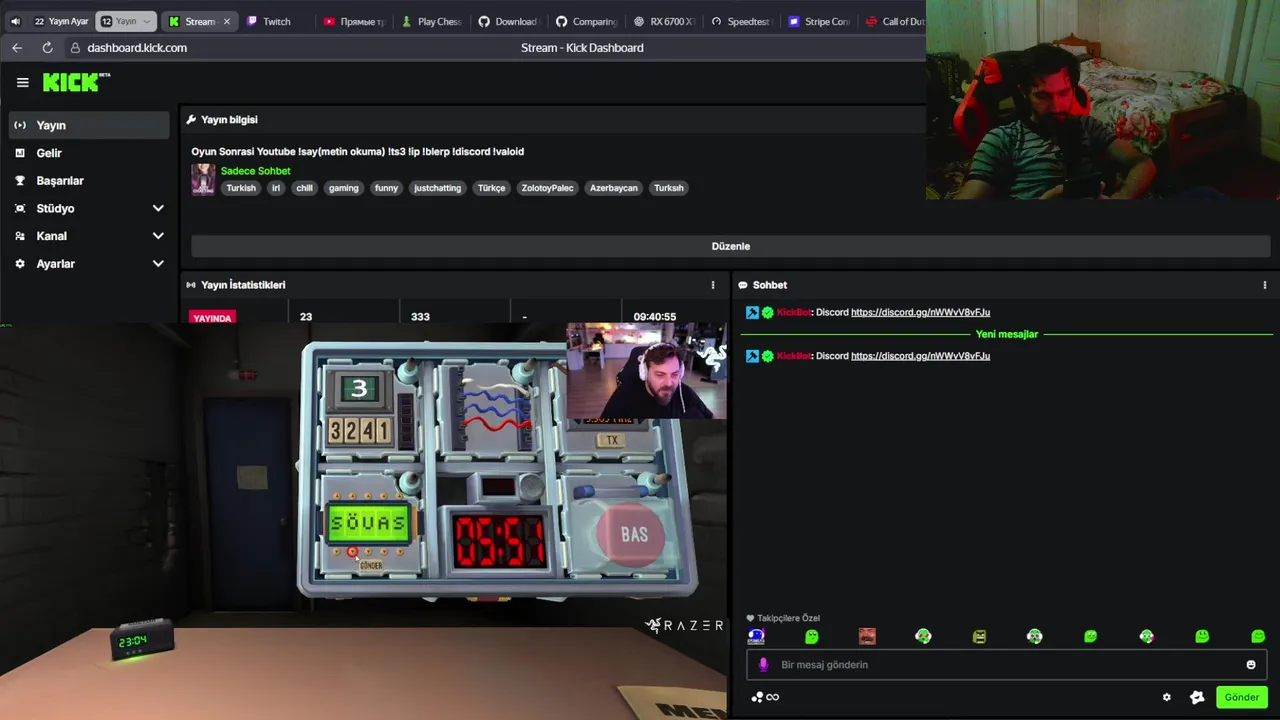Screen dimensions: 1280x720
Task: Click the 333 statistic value
Action: (x=420, y=316)
